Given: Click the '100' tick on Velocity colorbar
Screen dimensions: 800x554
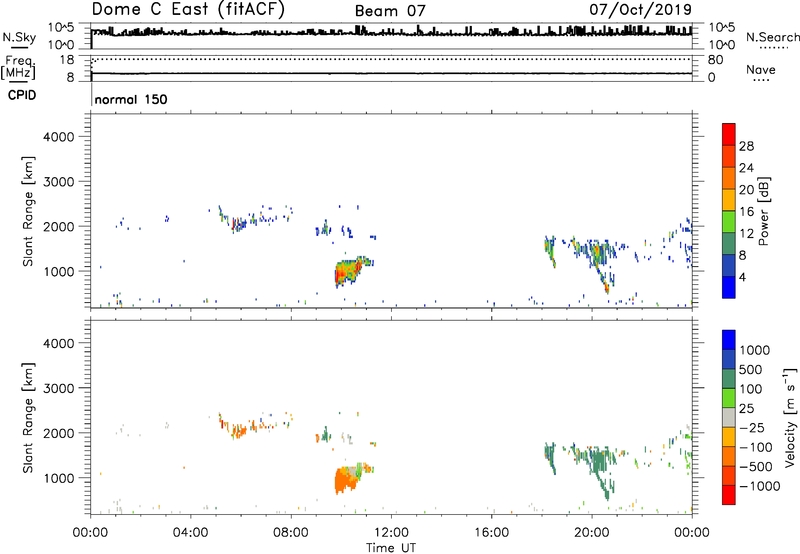Looking at the screenshot, I should coord(751,389).
